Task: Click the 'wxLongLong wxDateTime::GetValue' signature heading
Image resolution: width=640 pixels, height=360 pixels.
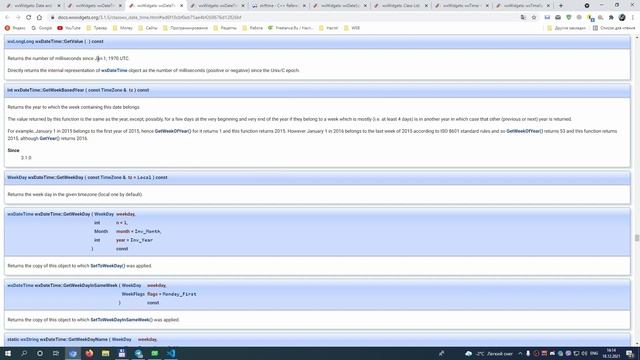Action: click(55, 42)
